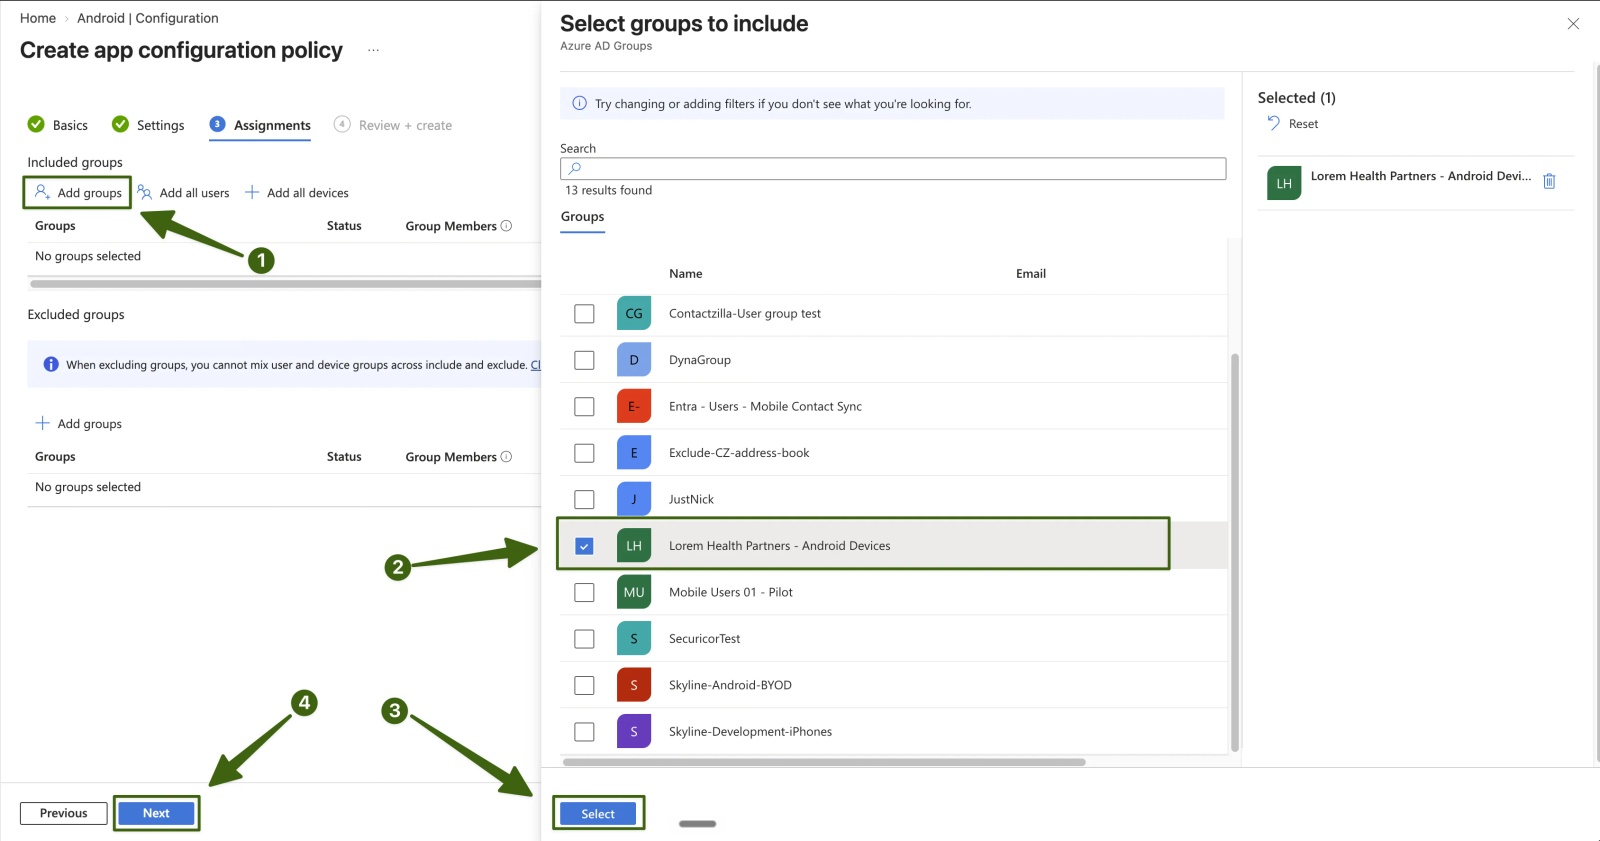1600x841 pixels.
Task: Click the J avatar for JustNick
Action: [634, 499]
